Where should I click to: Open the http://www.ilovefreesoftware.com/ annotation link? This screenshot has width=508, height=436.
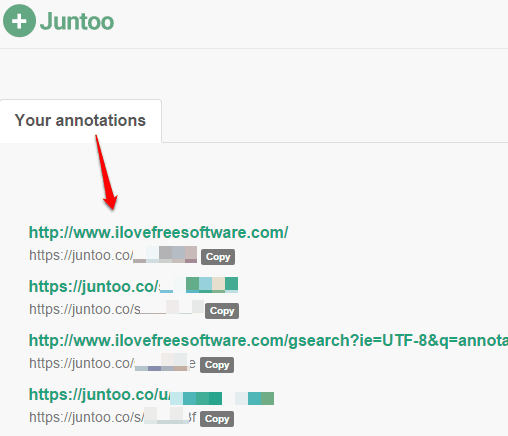pos(158,232)
